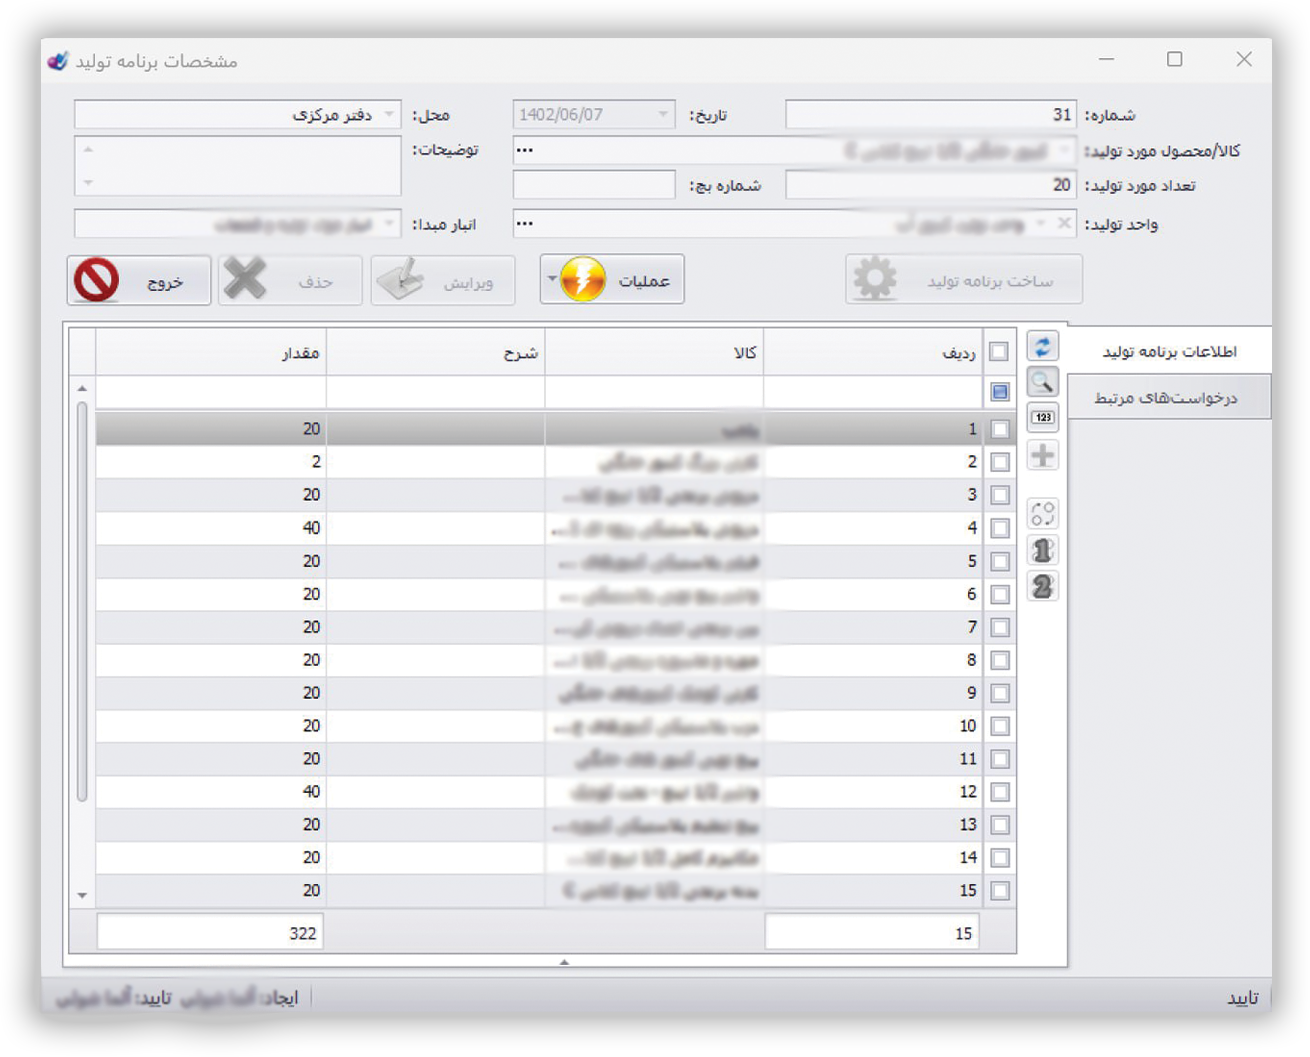Click the magnifier search icon
This screenshot has width=1310, height=1057.
click(x=1042, y=382)
